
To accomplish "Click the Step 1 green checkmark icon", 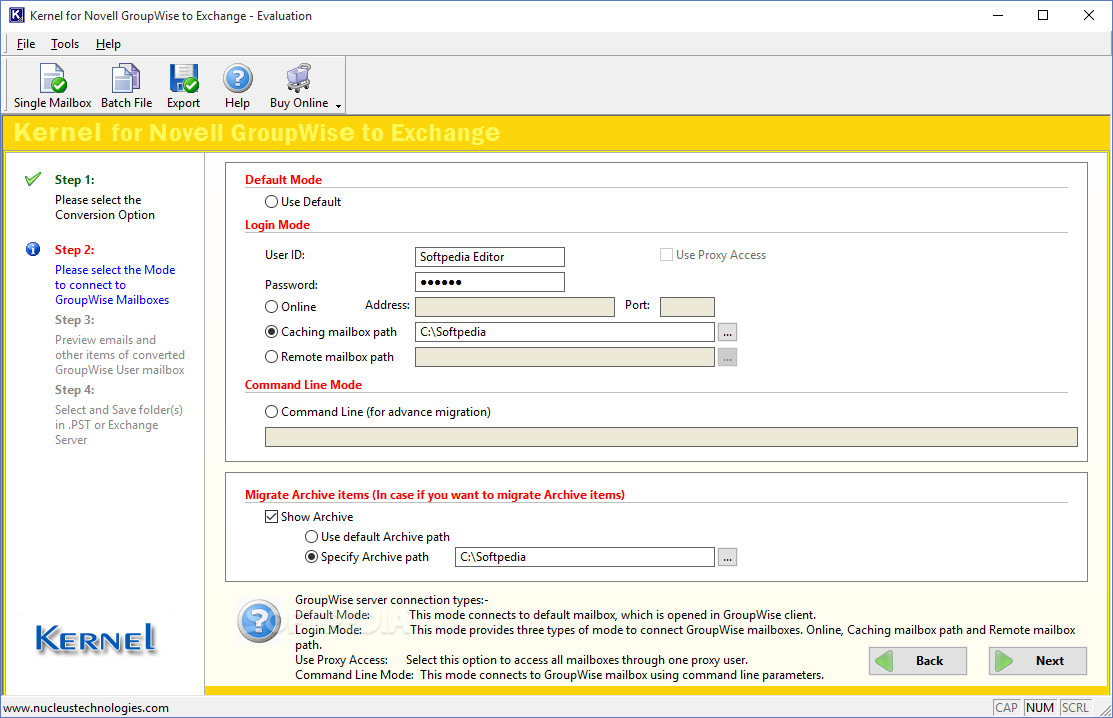I will (33, 180).
